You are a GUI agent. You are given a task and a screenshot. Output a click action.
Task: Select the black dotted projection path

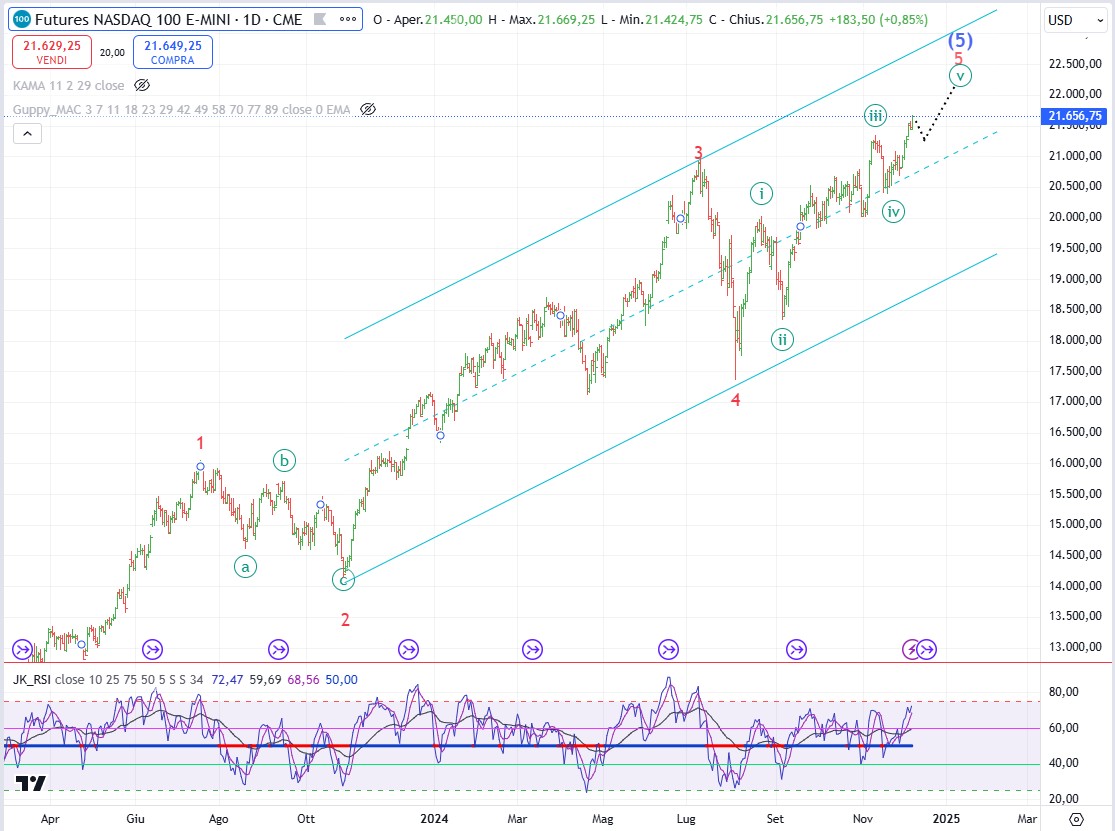click(x=934, y=112)
